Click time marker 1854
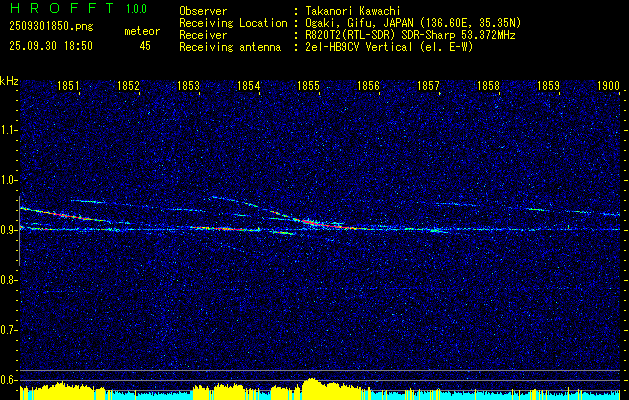 (x=248, y=85)
